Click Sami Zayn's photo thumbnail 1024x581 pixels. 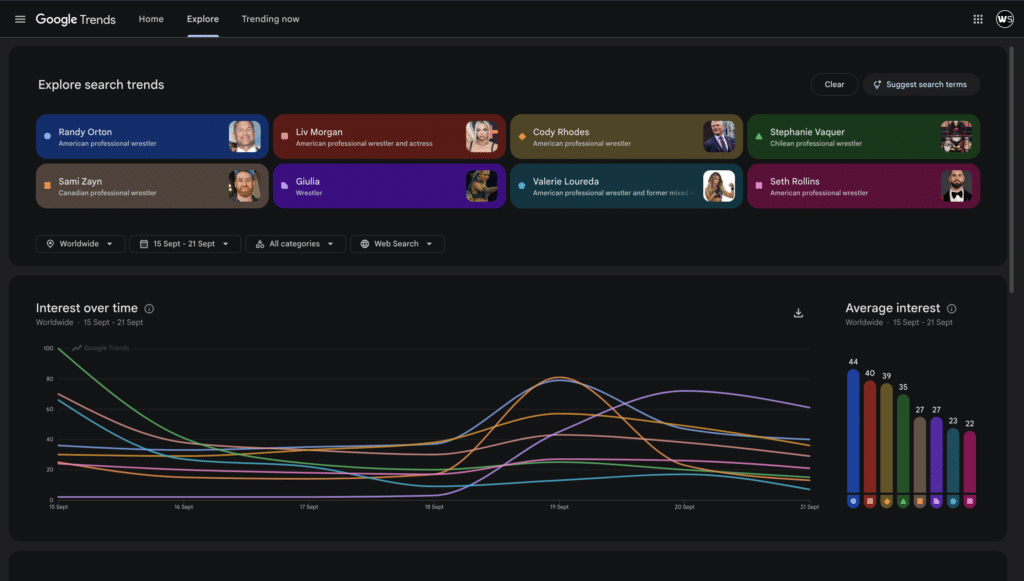[245, 186]
